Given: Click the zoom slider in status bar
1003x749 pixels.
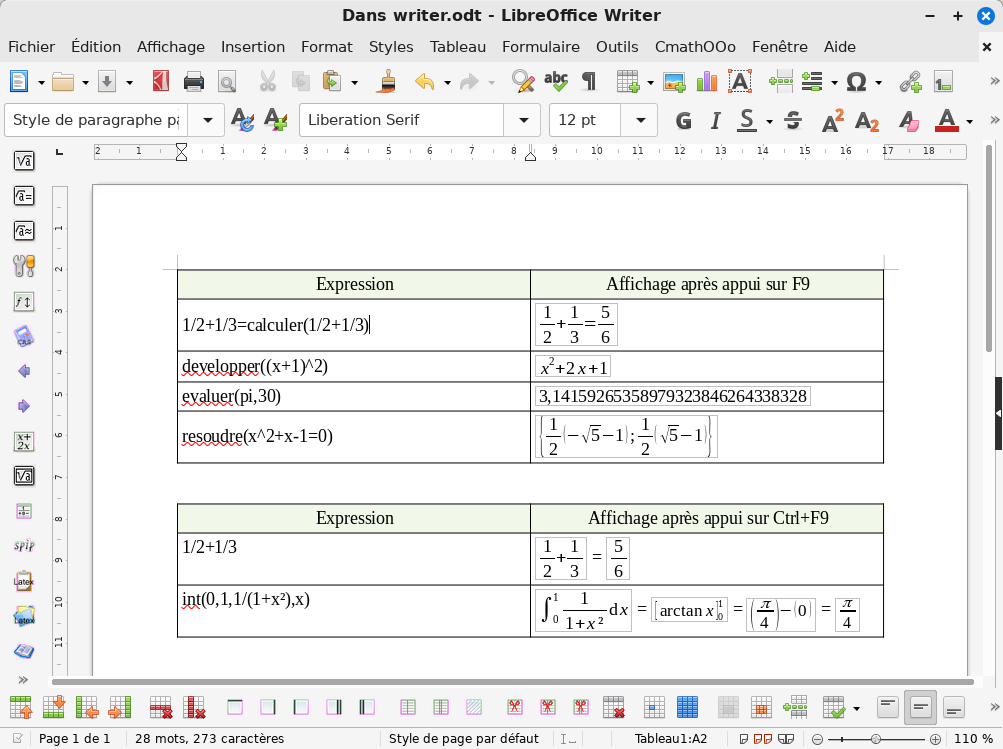Looking at the screenshot, I should tap(876, 739).
